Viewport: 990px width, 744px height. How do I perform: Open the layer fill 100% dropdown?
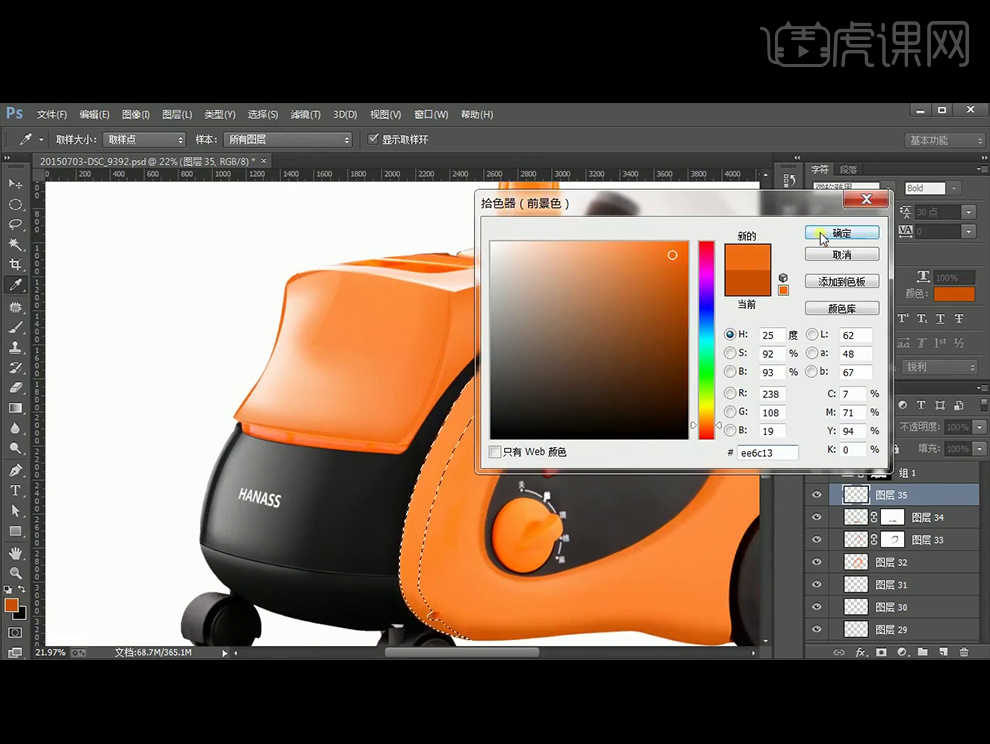click(979, 449)
